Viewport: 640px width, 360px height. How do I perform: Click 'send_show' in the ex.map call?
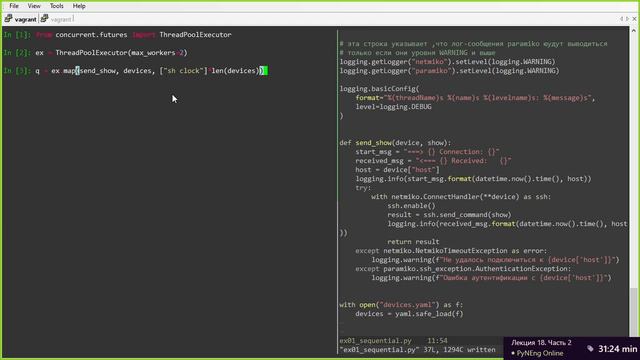(98, 71)
